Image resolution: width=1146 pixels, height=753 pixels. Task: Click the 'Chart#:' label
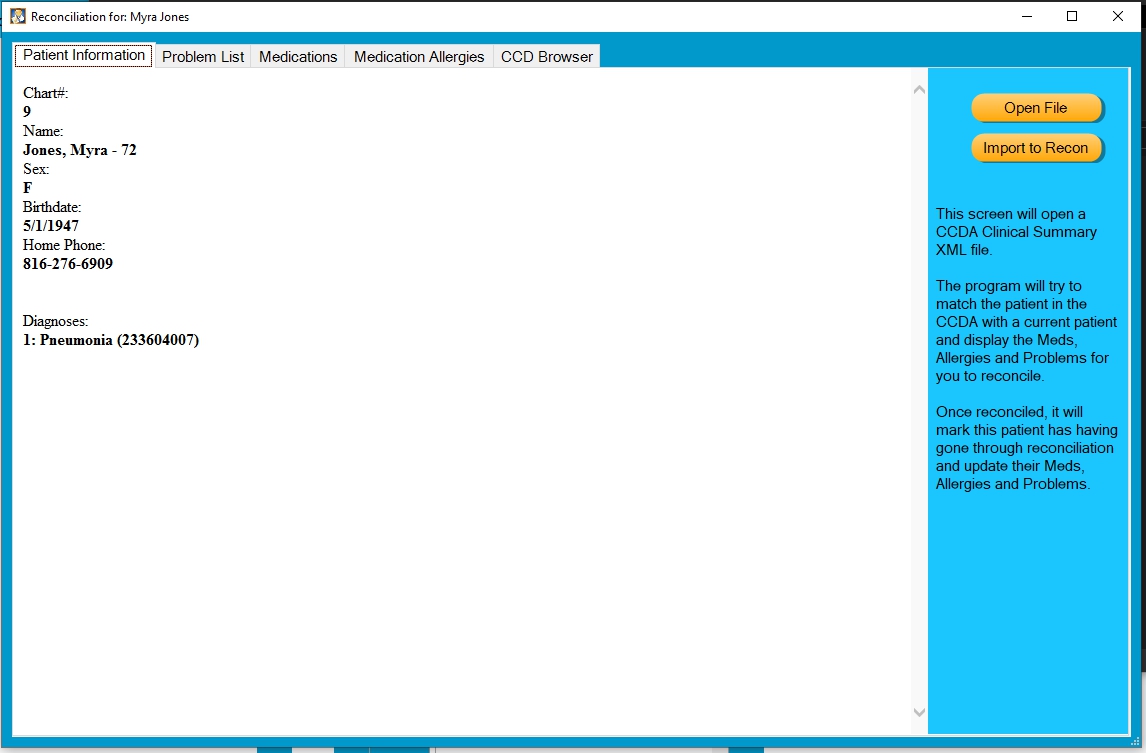[x=45, y=93]
